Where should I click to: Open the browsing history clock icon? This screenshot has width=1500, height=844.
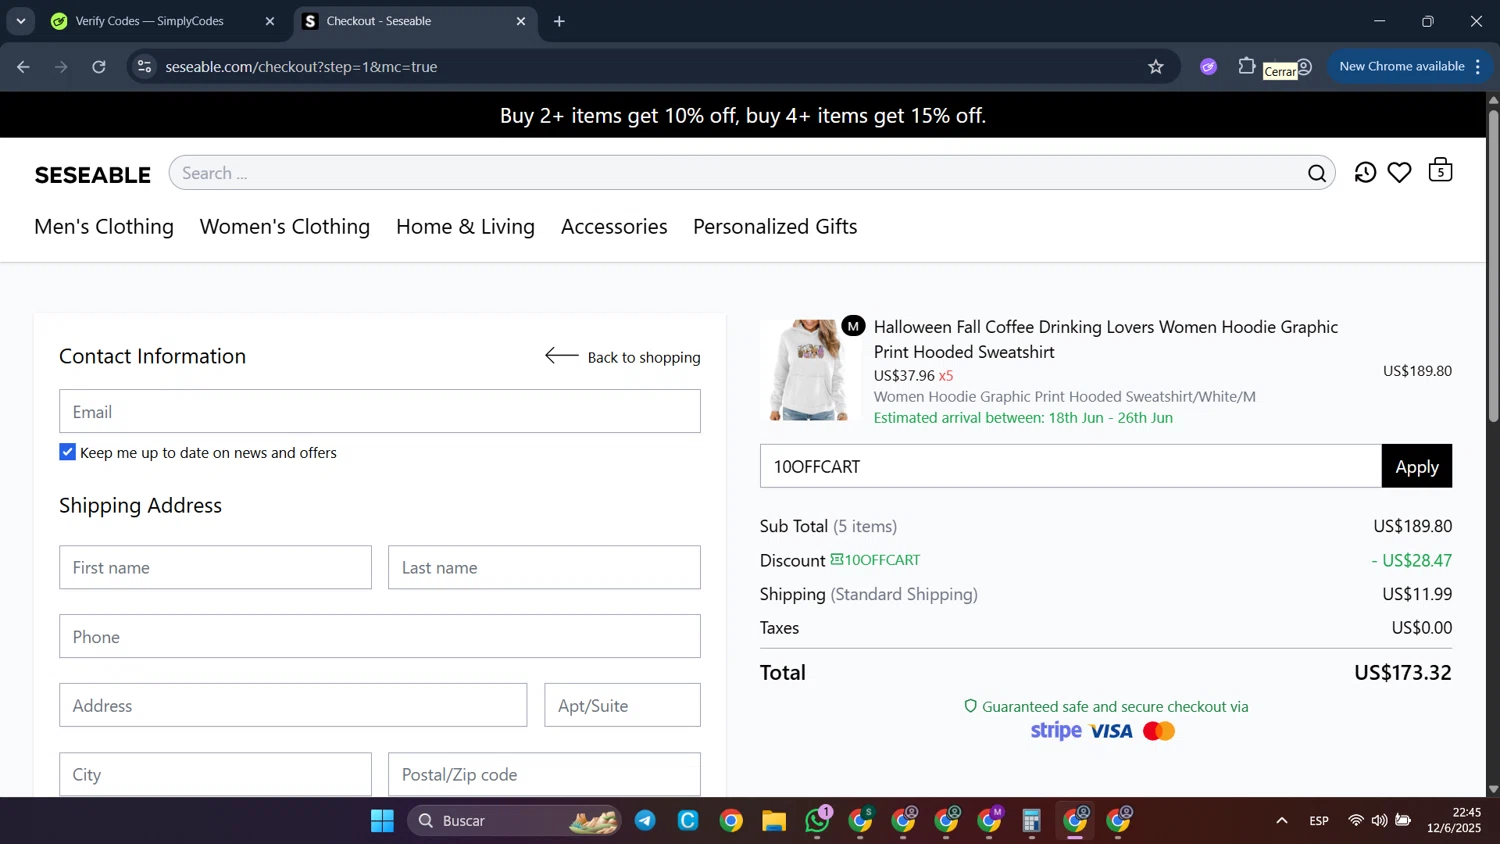pos(1365,172)
